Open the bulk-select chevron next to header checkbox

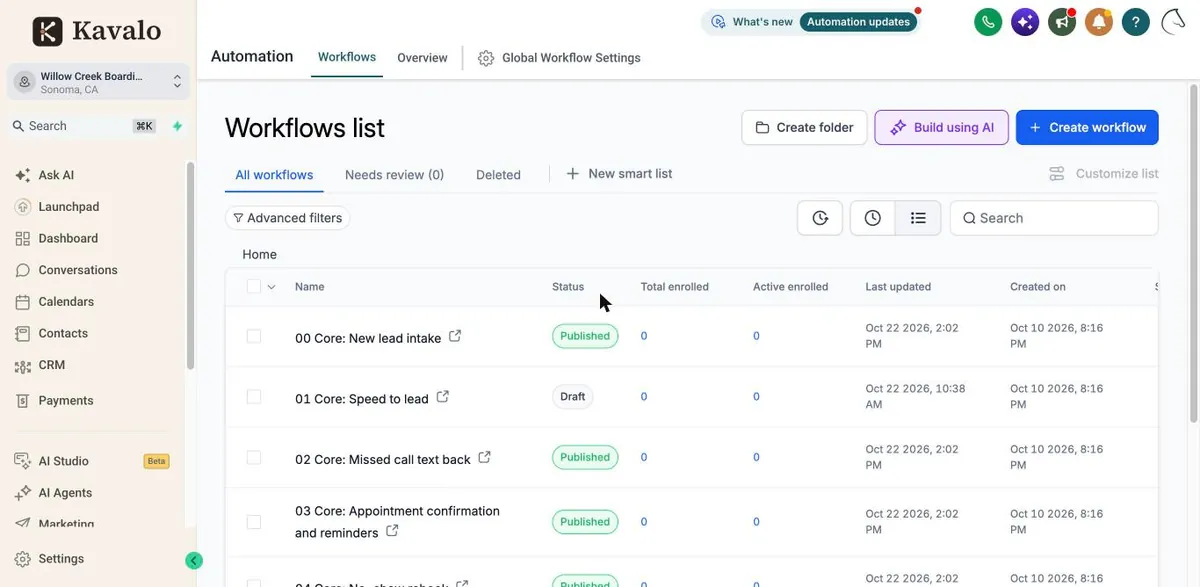[x=271, y=287]
